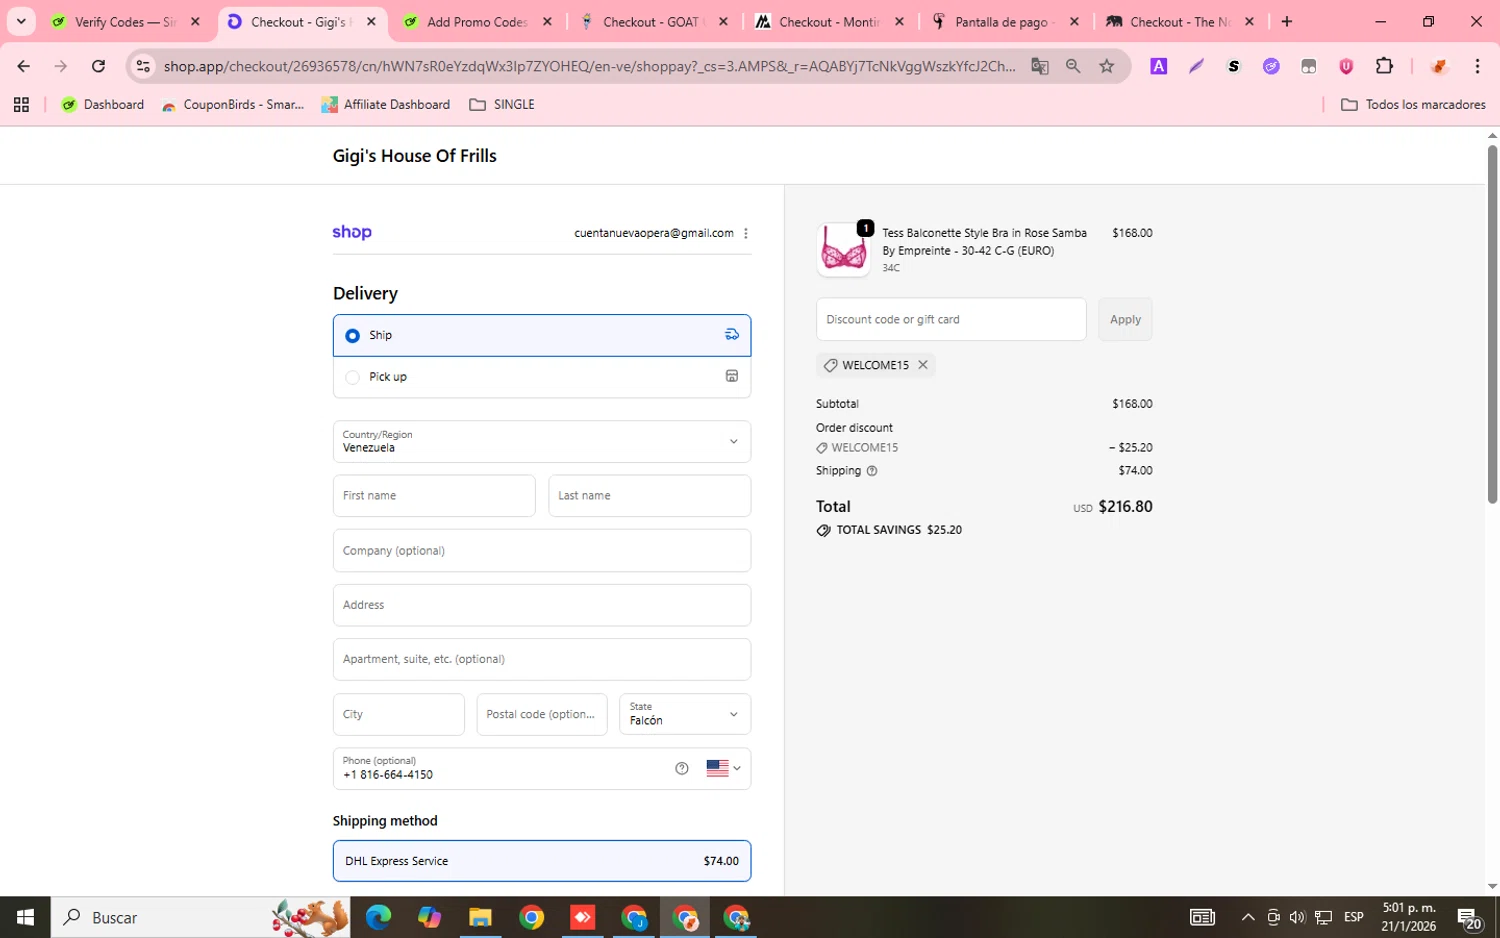Click the purple pen extension icon
Screen dimensions: 1500x938
(x=1196, y=66)
